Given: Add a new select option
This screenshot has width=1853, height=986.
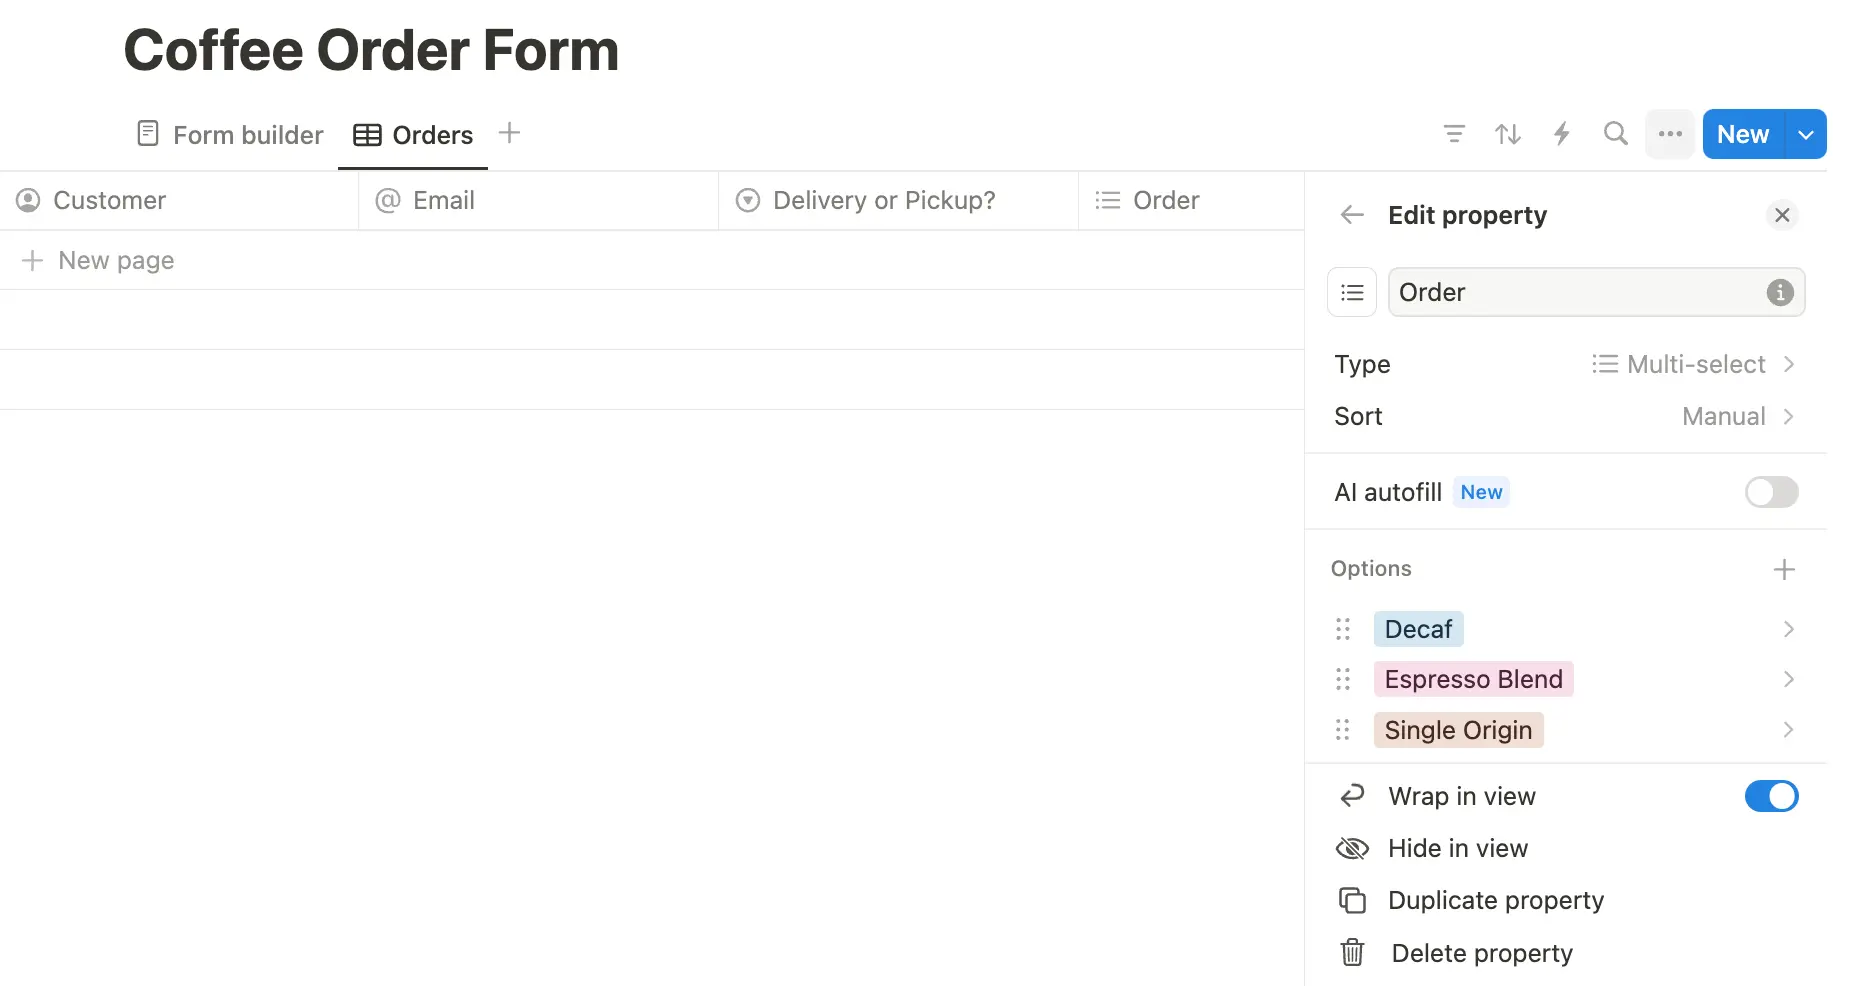Looking at the screenshot, I should click(1784, 569).
